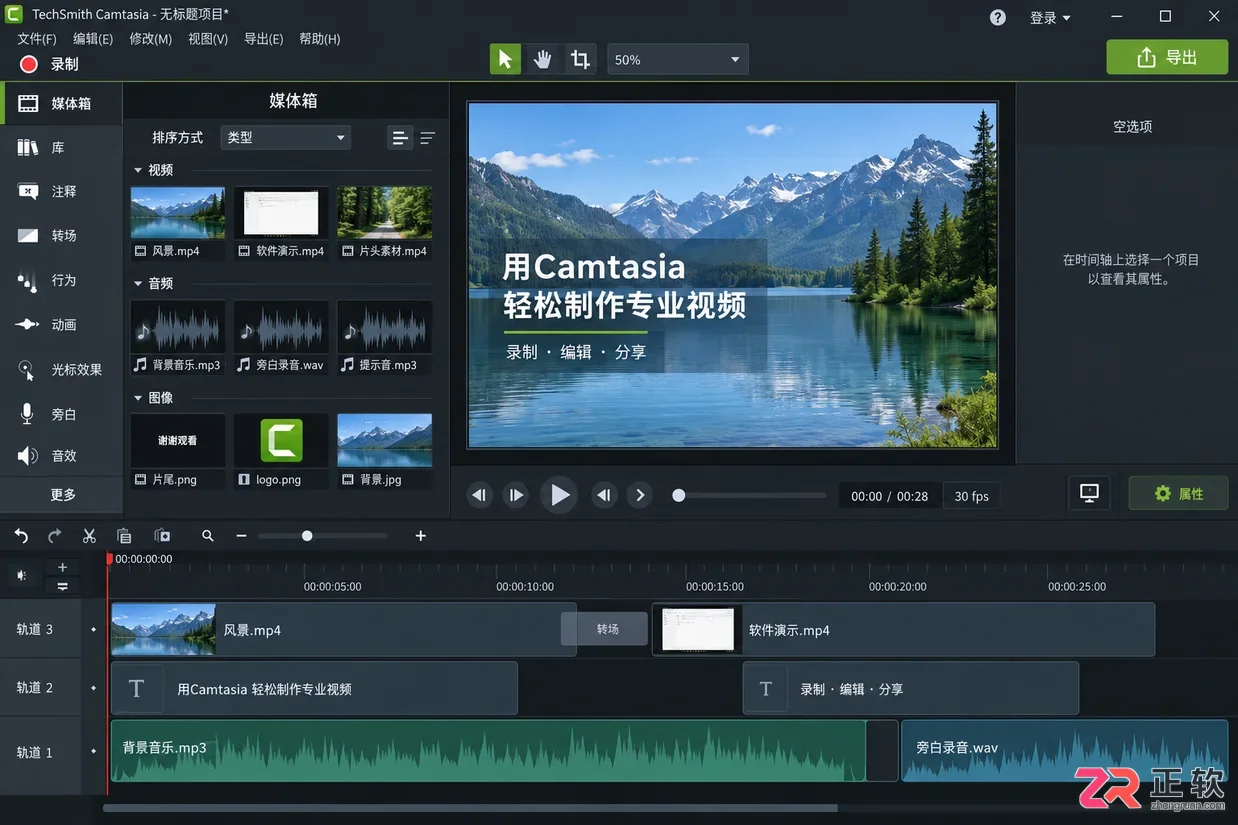This screenshot has height=825, width=1238.
Task: Start recording with the 录制 button
Action: (50, 64)
